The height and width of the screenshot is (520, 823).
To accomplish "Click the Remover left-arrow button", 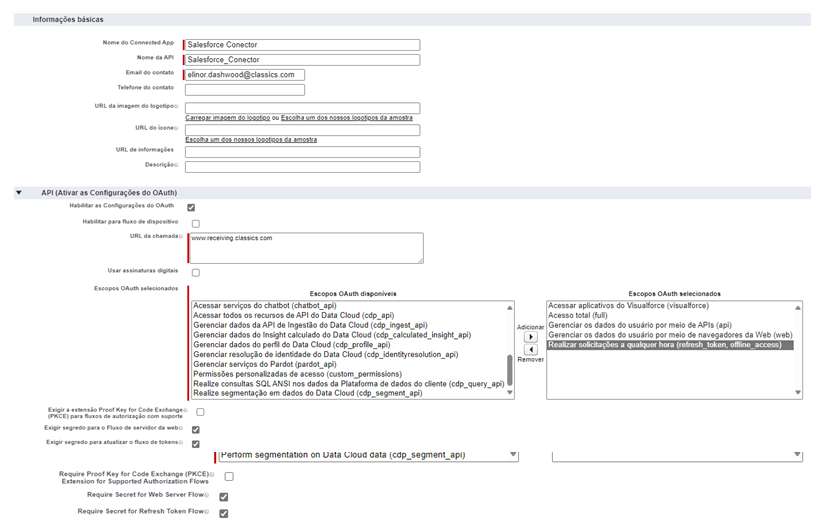I will coord(531,349).
